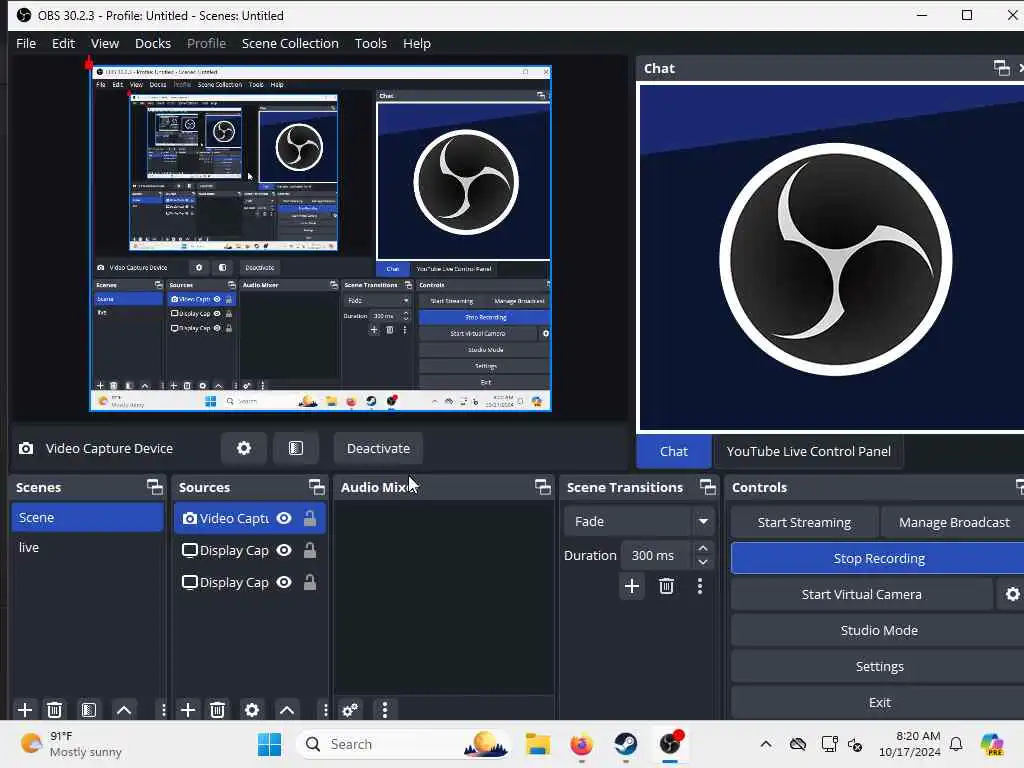This screenshot has height=768, width=1024.
Task: Remove selected source with trash icon
Action: tap(217, 709)
